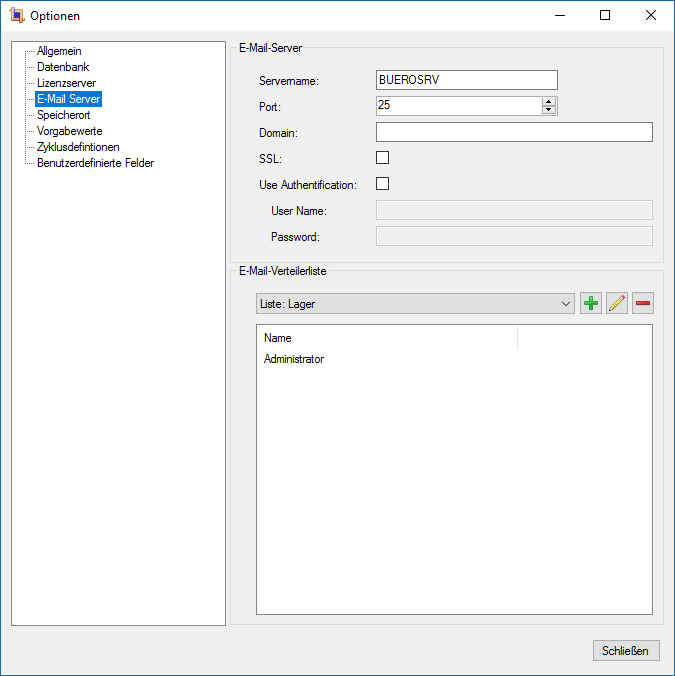This screenshot has height=676, width=675.
Task: Click the pencil edit list icon
Action: (617, 304)
